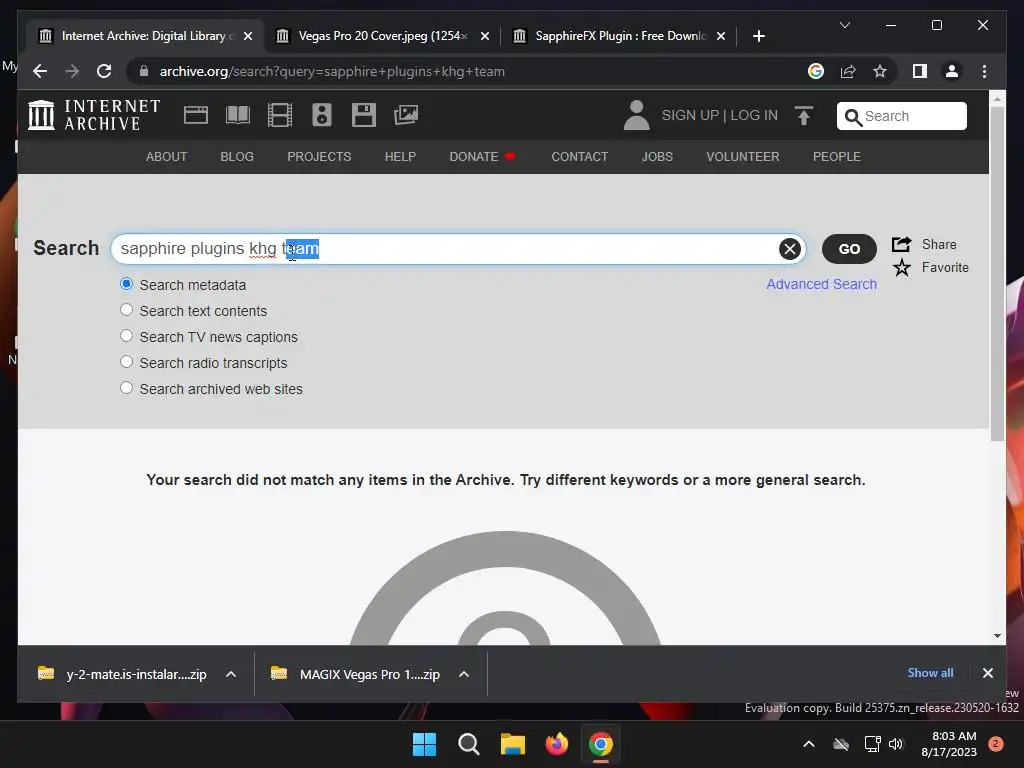The image size is (1024, 768).
Task: Expand y-2-mate.is-instalar zip download options
Action: (231, 674)
